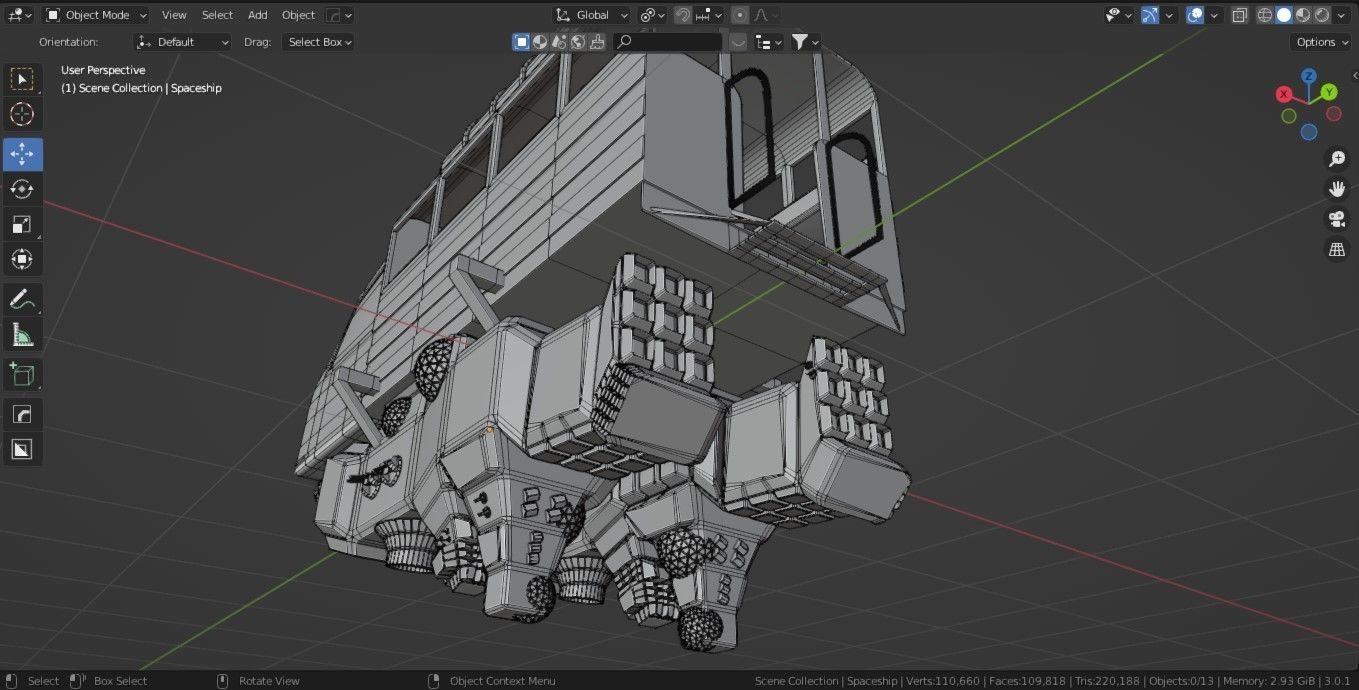The image size is (1359, 690).
Task: Activate the Add Cube tool
Action: click(x=22, y=375)
